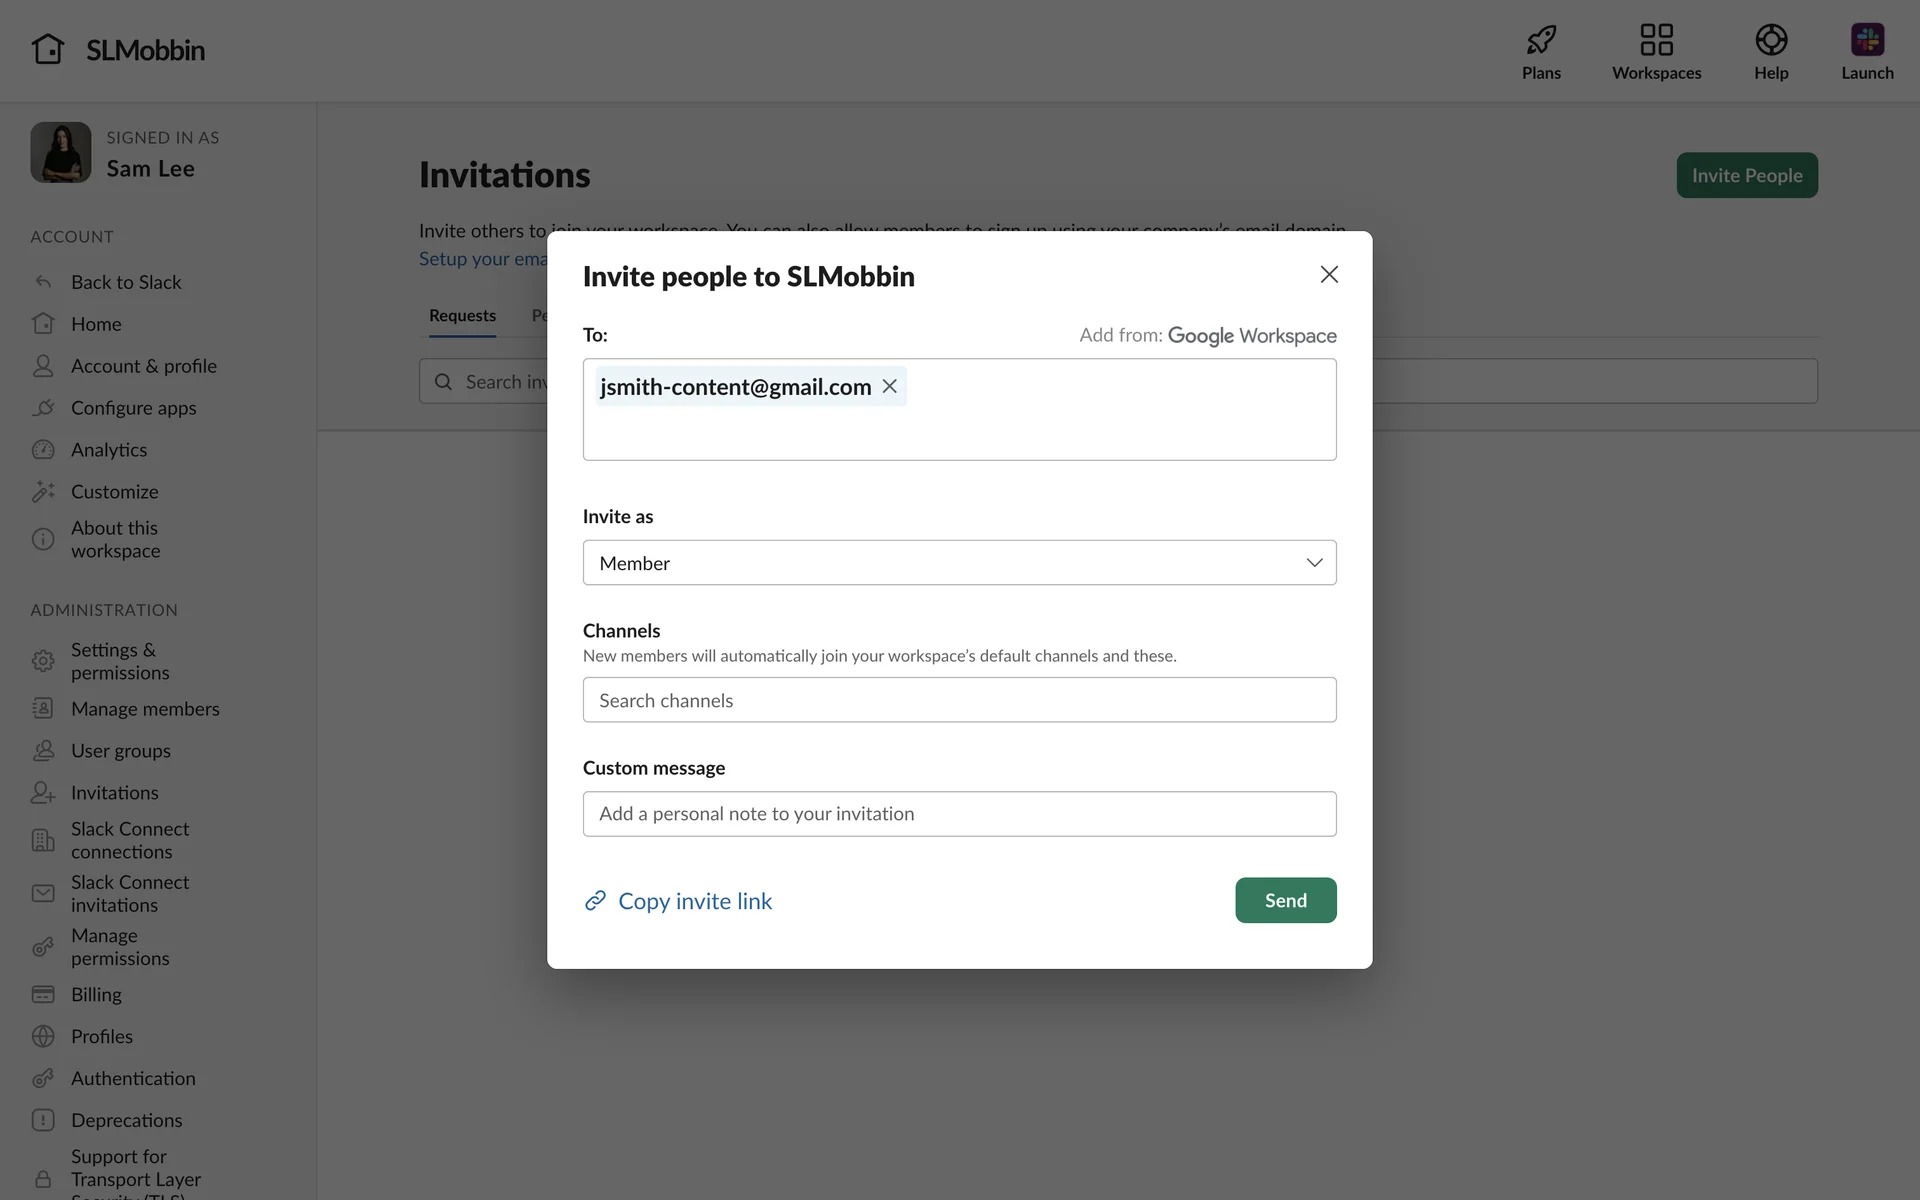Close the Invite people dialog

[1328, 275]
